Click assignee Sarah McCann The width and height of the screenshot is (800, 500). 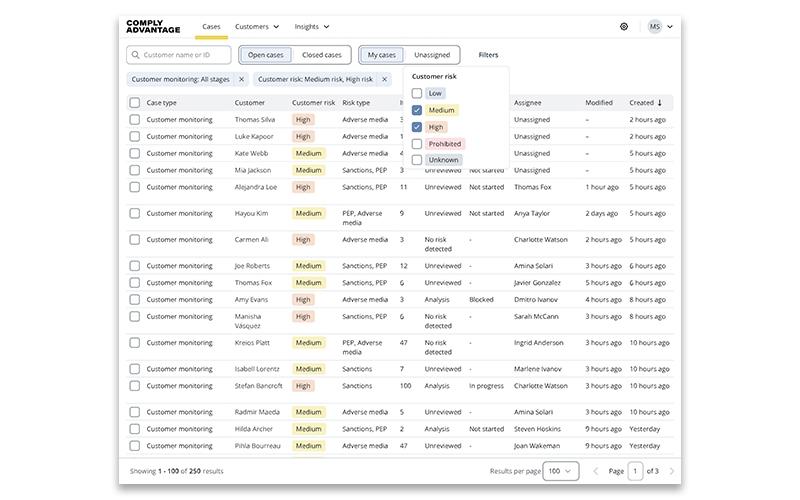click(536, 316)
